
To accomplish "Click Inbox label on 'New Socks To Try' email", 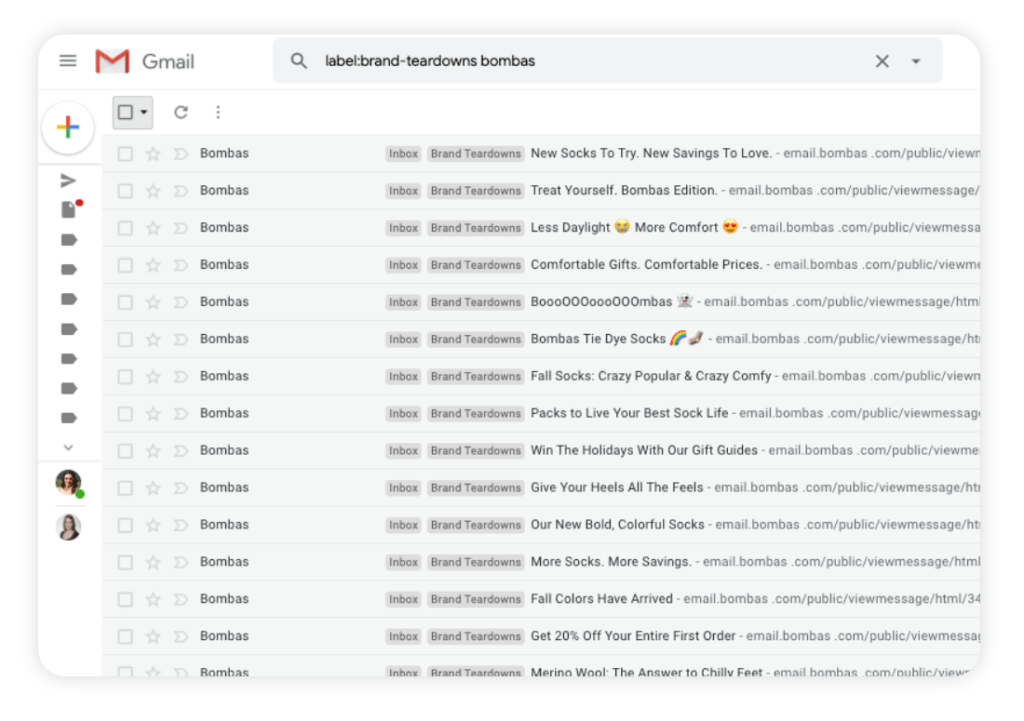I will pos(403,154).
